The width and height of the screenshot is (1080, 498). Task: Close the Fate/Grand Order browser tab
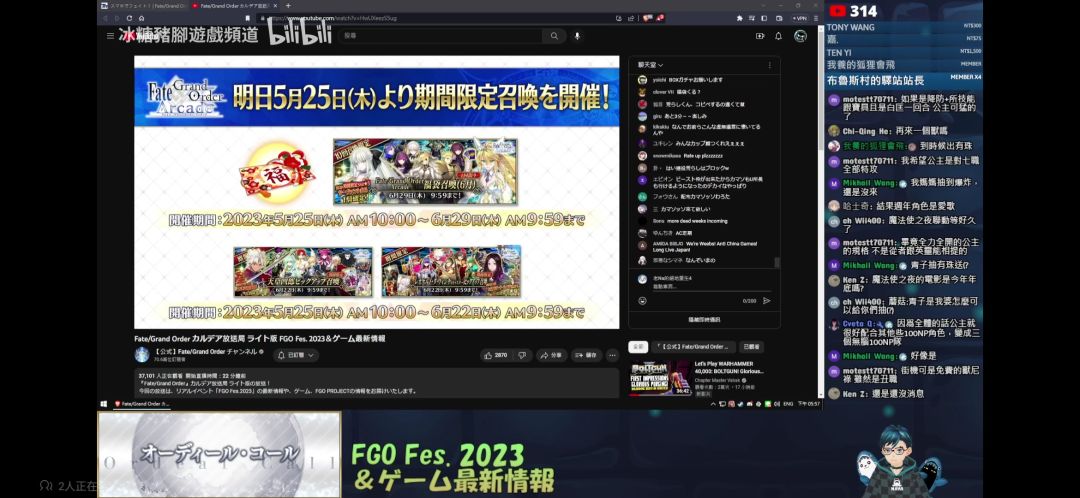[278, 6]
